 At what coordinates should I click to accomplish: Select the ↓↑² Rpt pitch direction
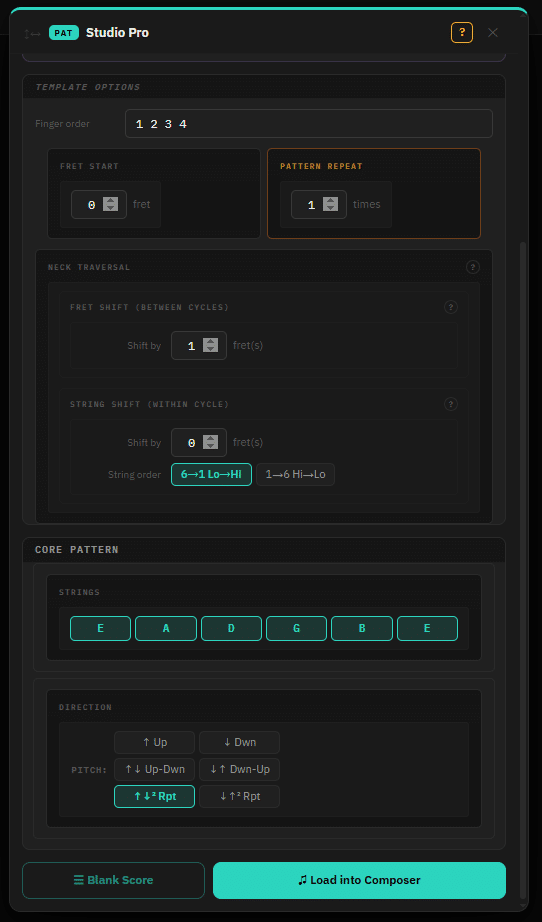tap(239, 796)
